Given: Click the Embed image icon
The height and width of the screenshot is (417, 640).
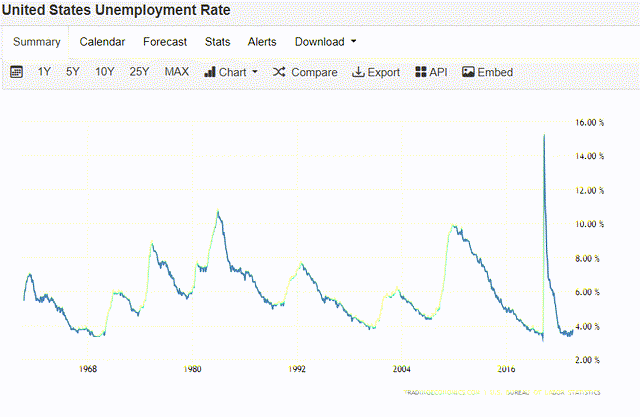Looking at the screenshot, I should 468,72.
